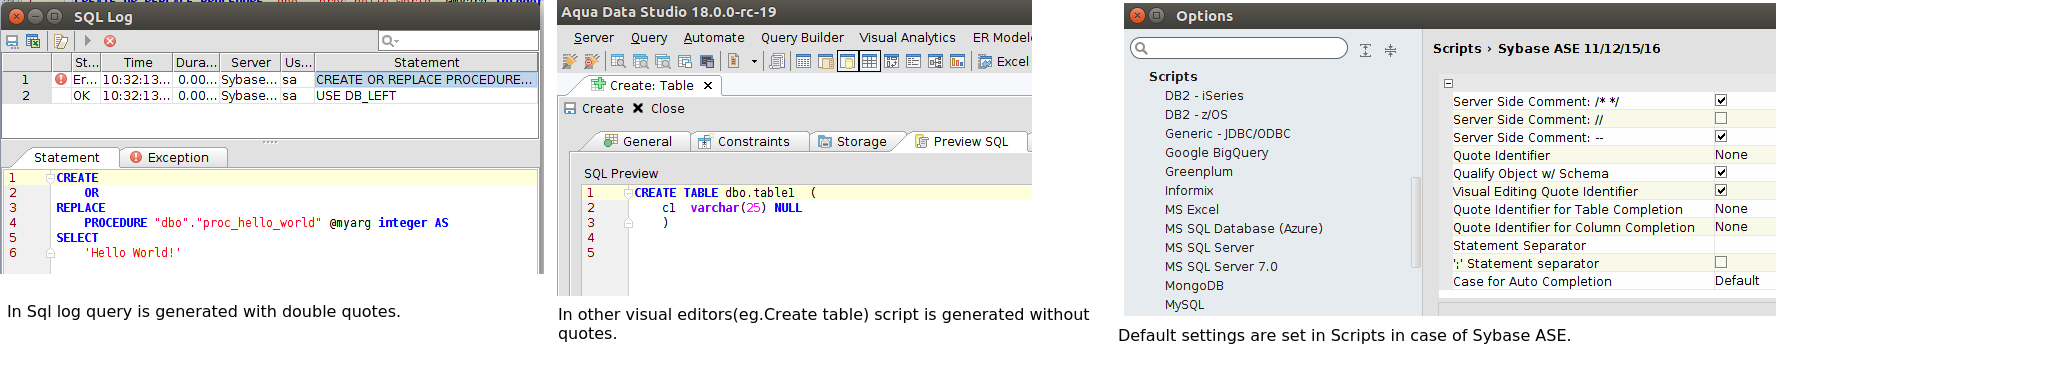2052x384 pixels.
Task: Click the Excel button in Aqua Data Studio toolbar
Action: click(1003, 62)
